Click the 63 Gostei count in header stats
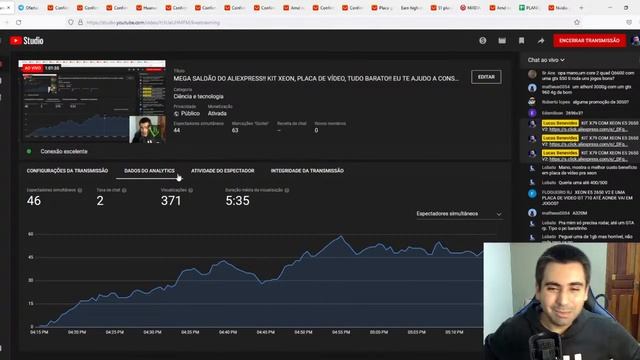 [235, 131]
